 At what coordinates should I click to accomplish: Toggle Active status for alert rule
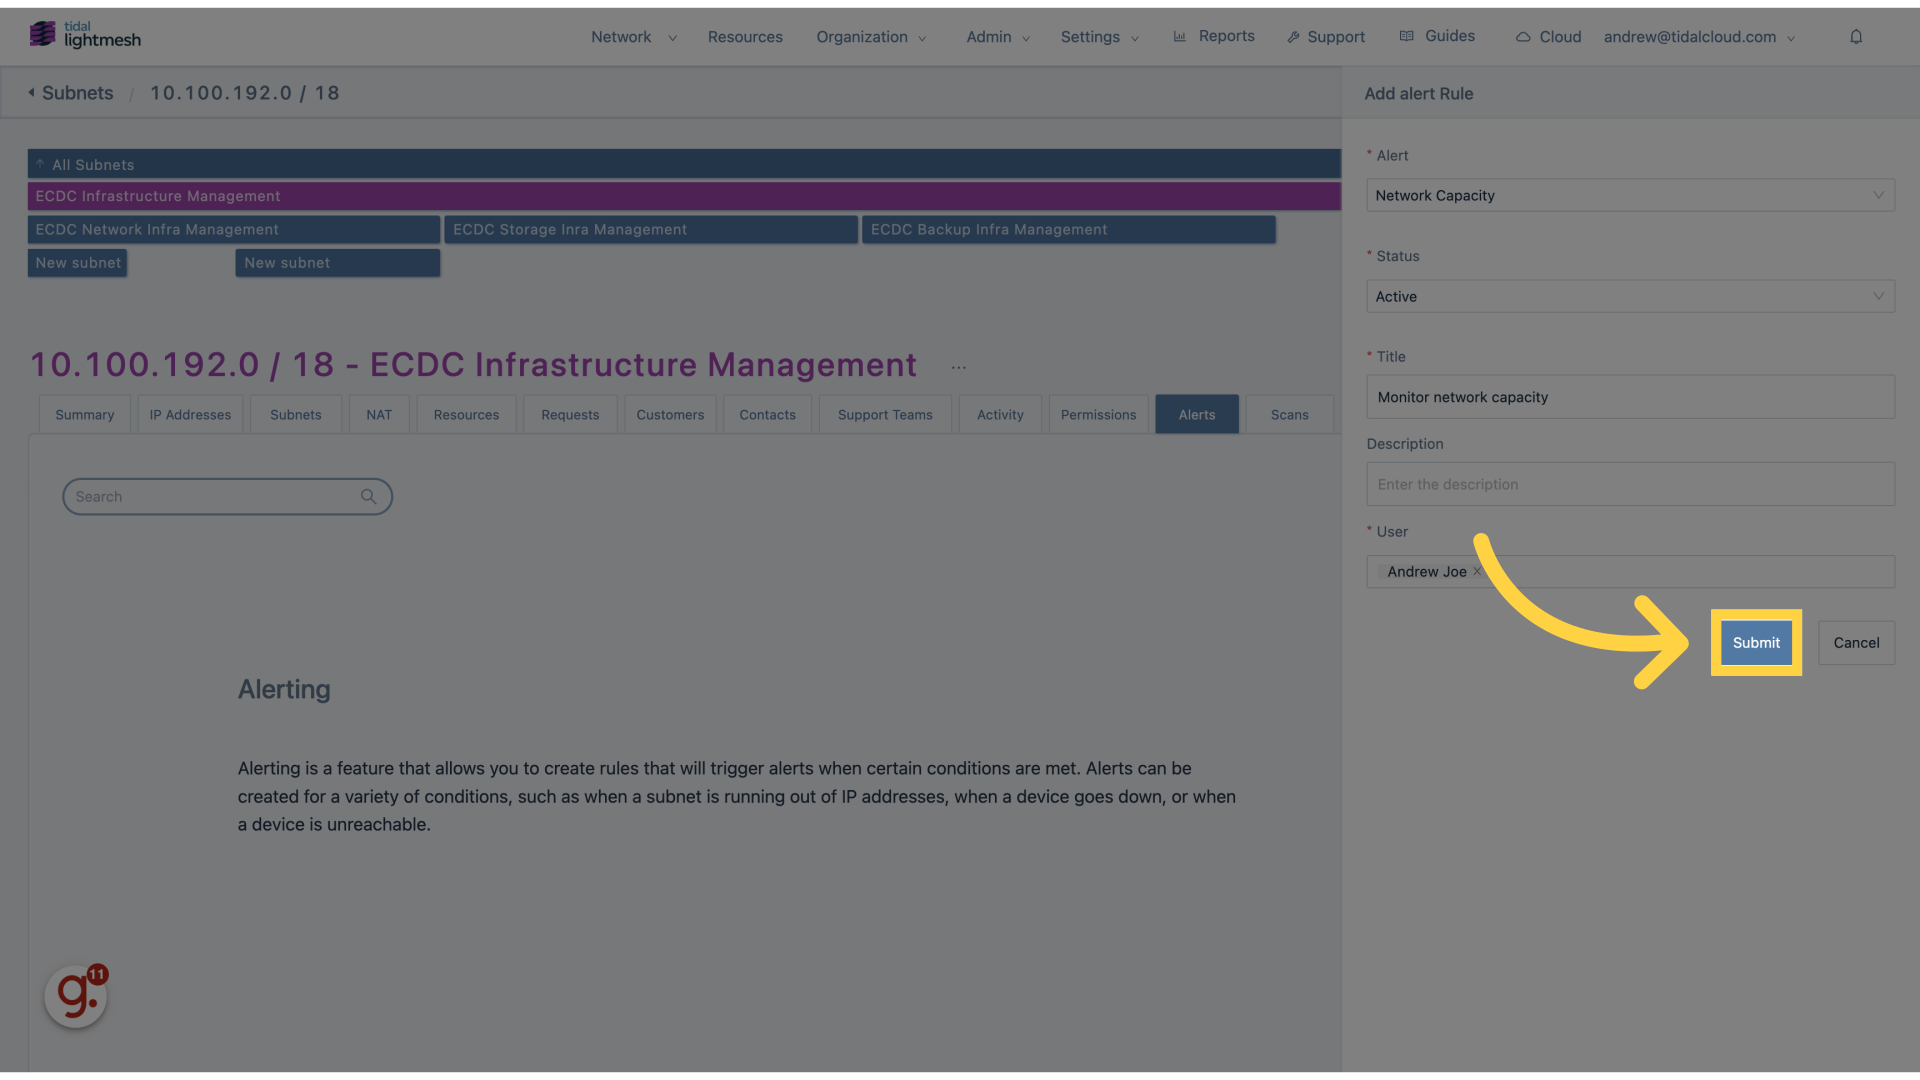pos(1631,295)
